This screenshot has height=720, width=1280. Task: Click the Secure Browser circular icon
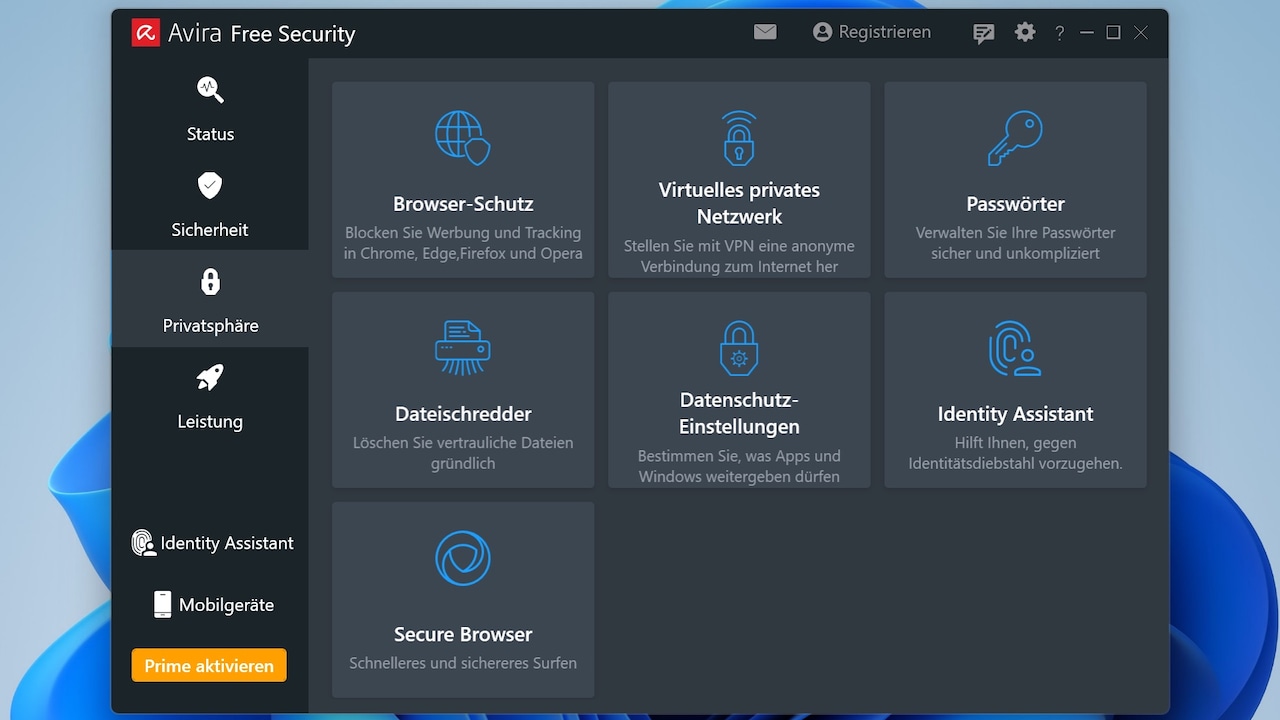[x=463, y=558]
